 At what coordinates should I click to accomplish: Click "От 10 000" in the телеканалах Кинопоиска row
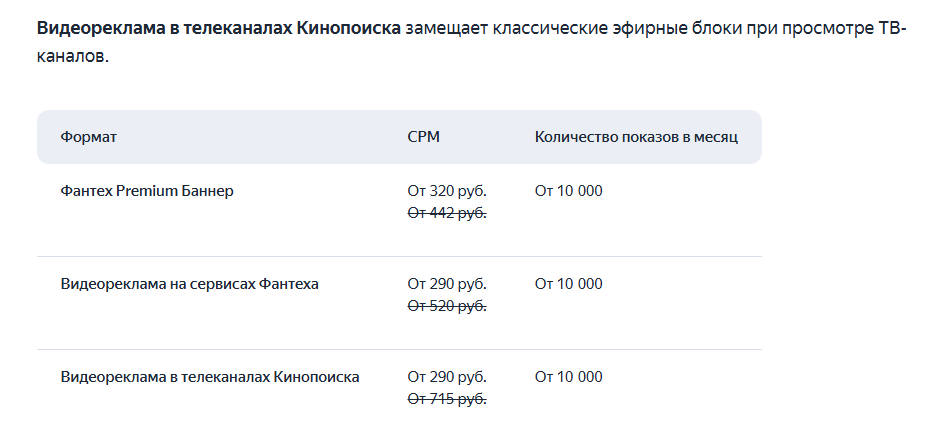(568, 377)
